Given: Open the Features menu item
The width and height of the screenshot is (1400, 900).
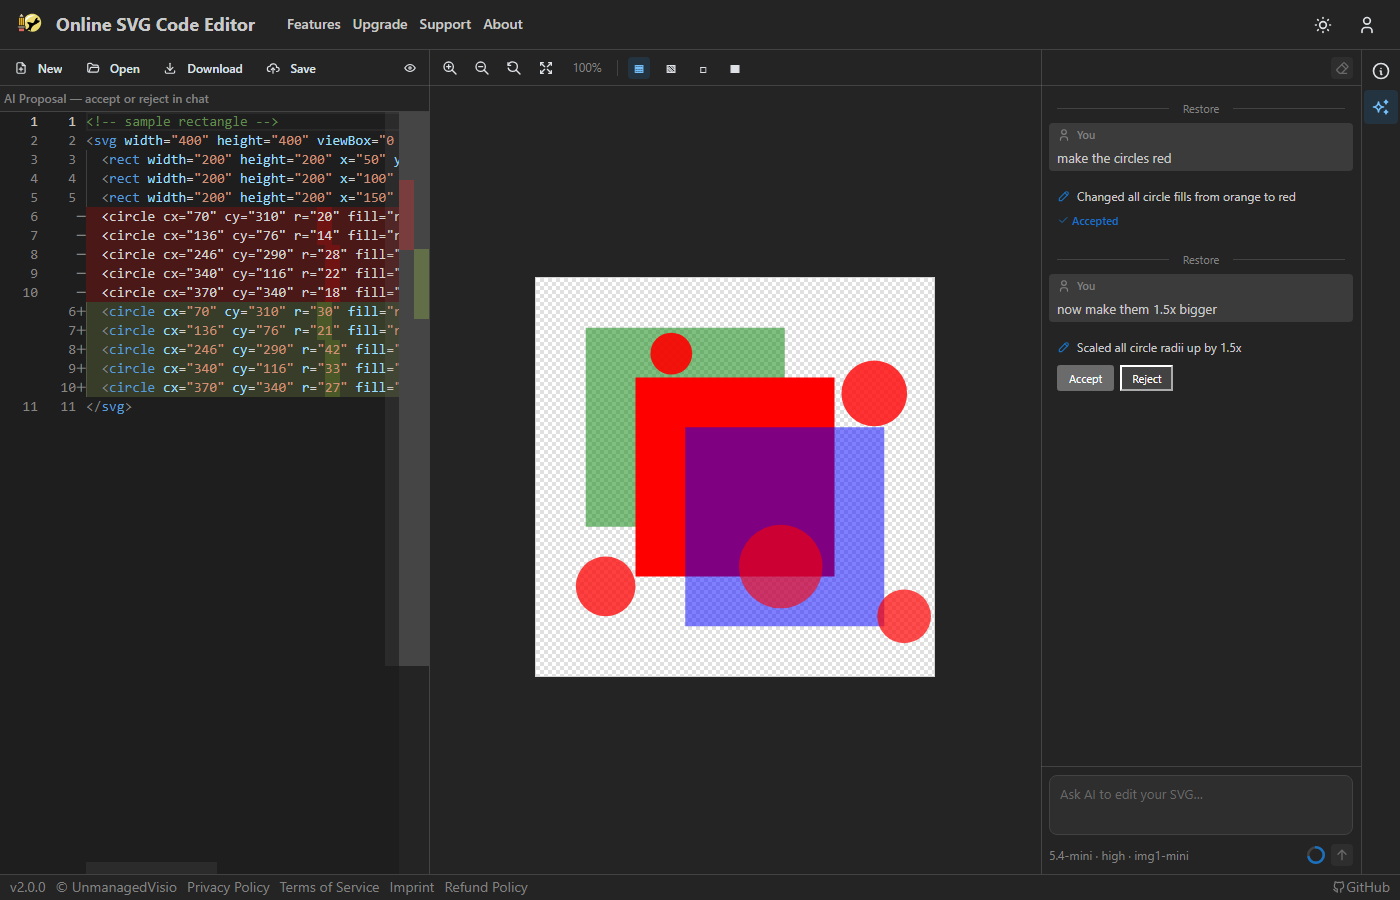Looking at the screenshot, I should pos(313,24).
